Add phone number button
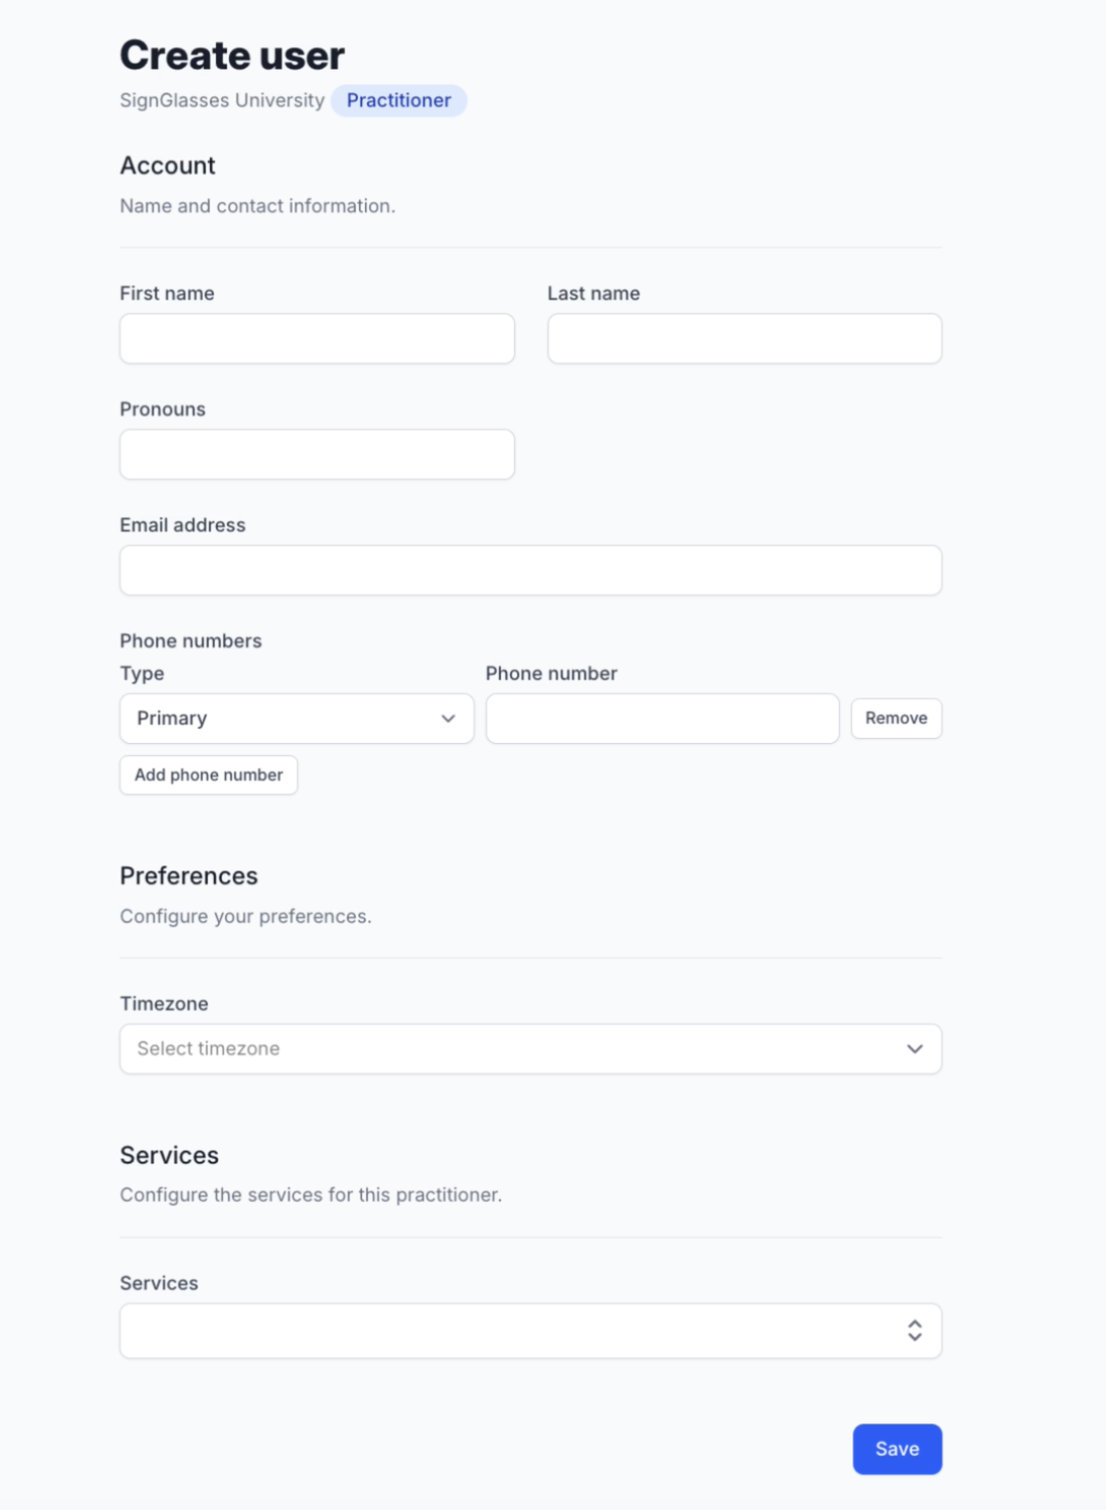 [209, 775]
